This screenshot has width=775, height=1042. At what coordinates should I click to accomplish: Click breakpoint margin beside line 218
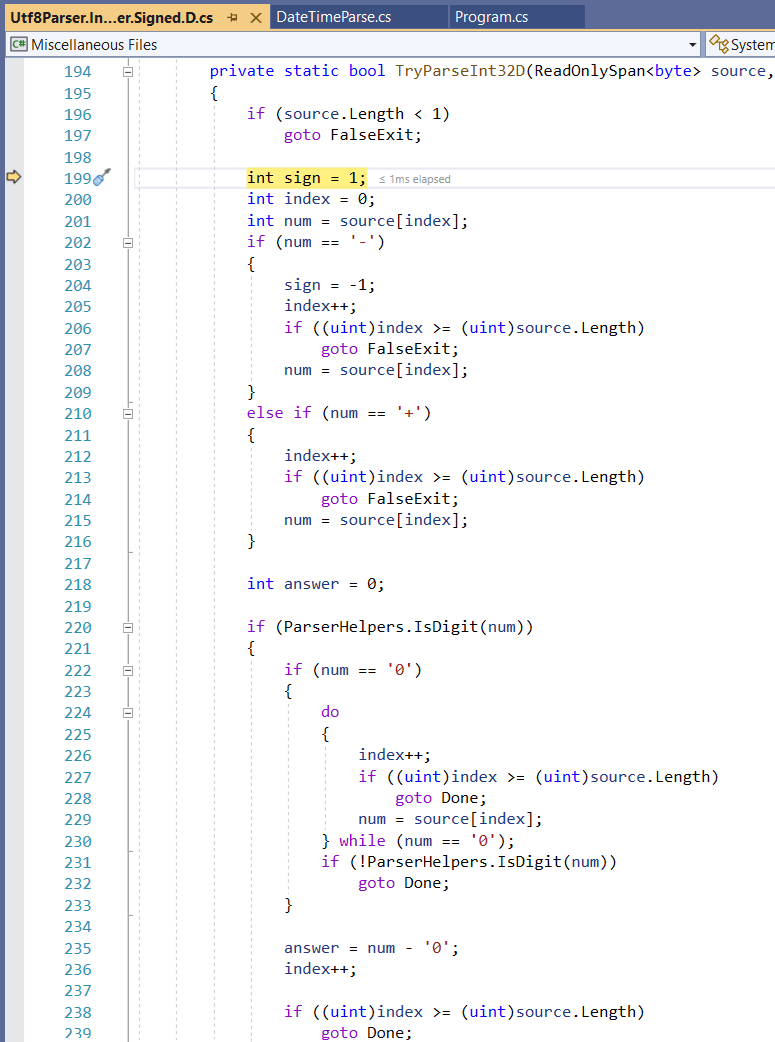[14, 584]
